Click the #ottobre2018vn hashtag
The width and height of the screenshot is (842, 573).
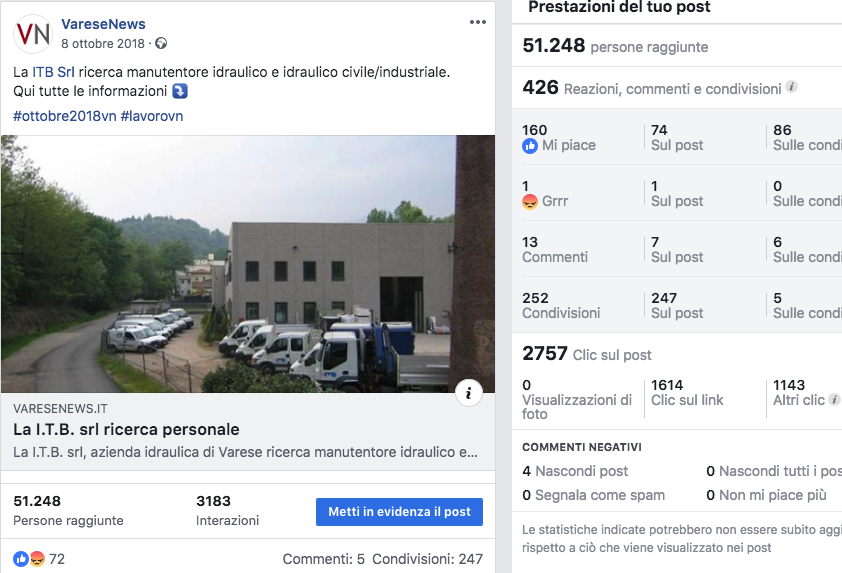64,116
